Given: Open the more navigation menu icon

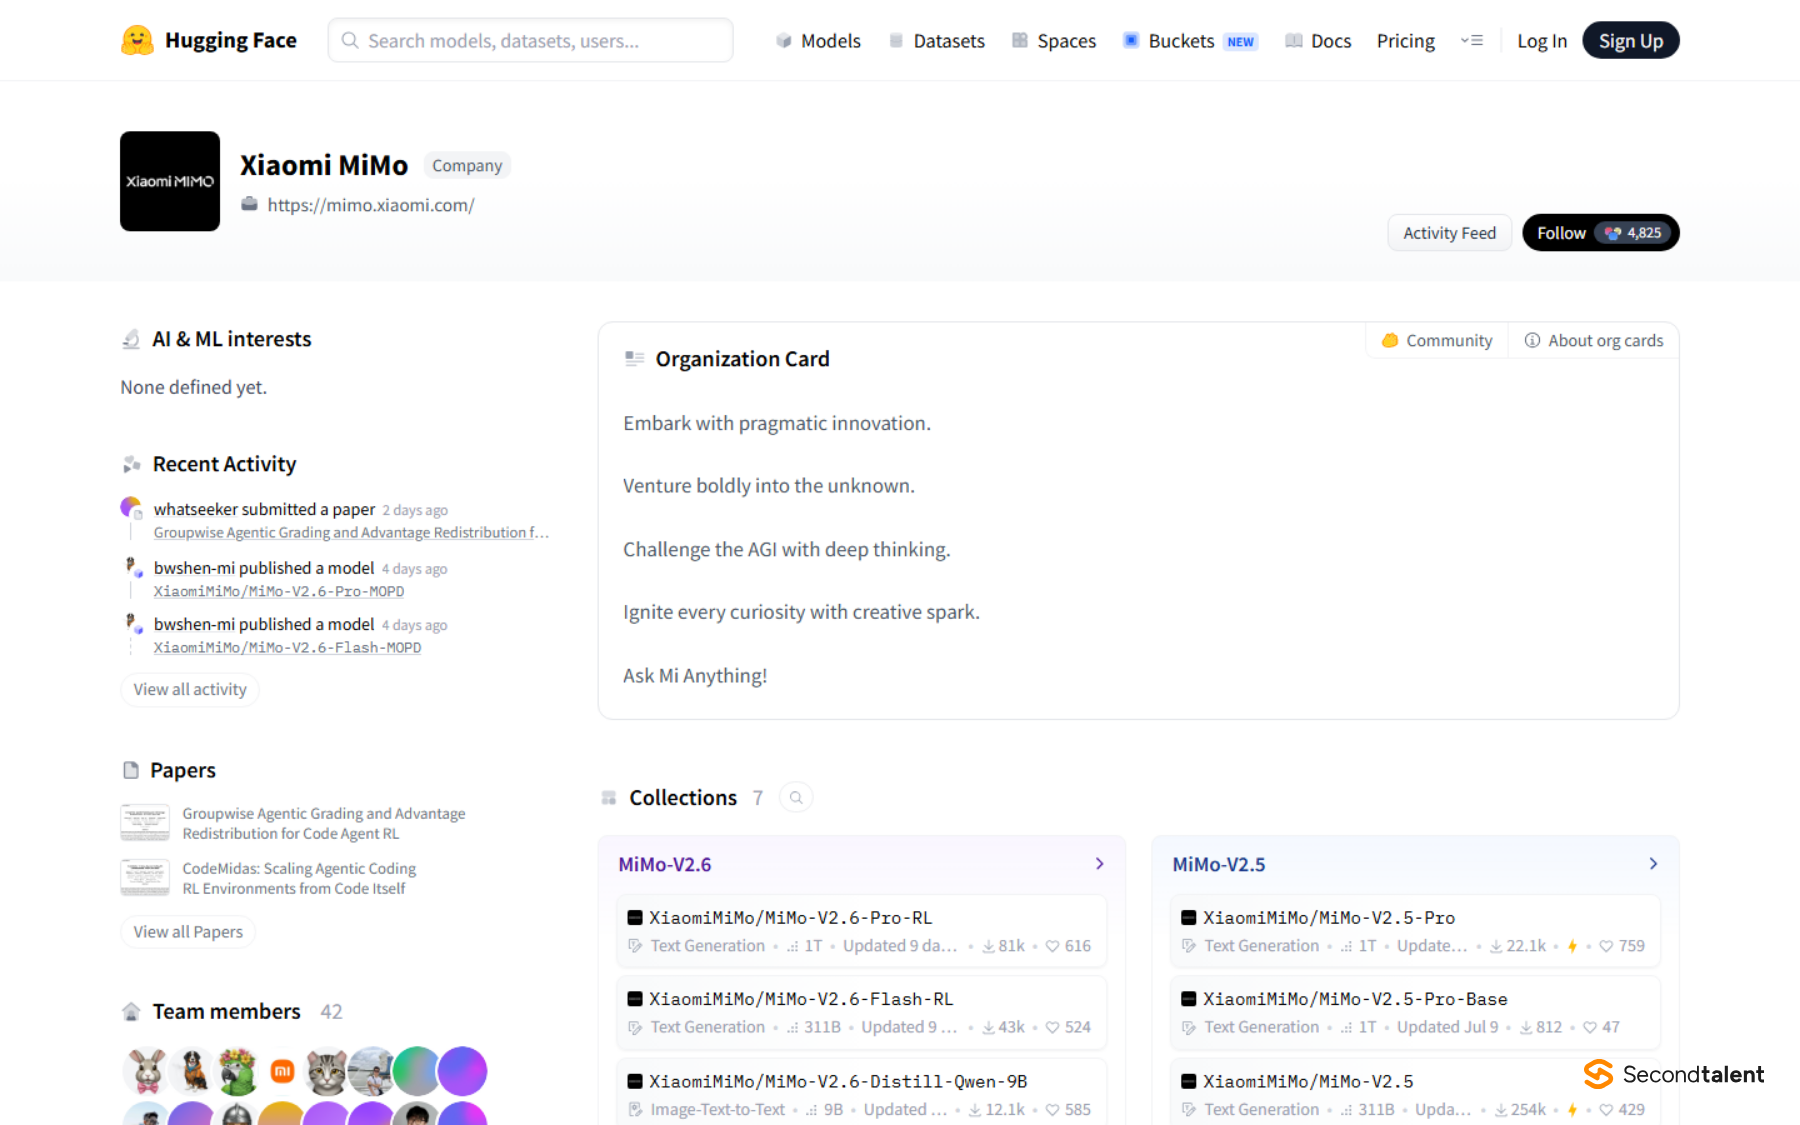Looking at the screenshot, I should pos(1471,41).
